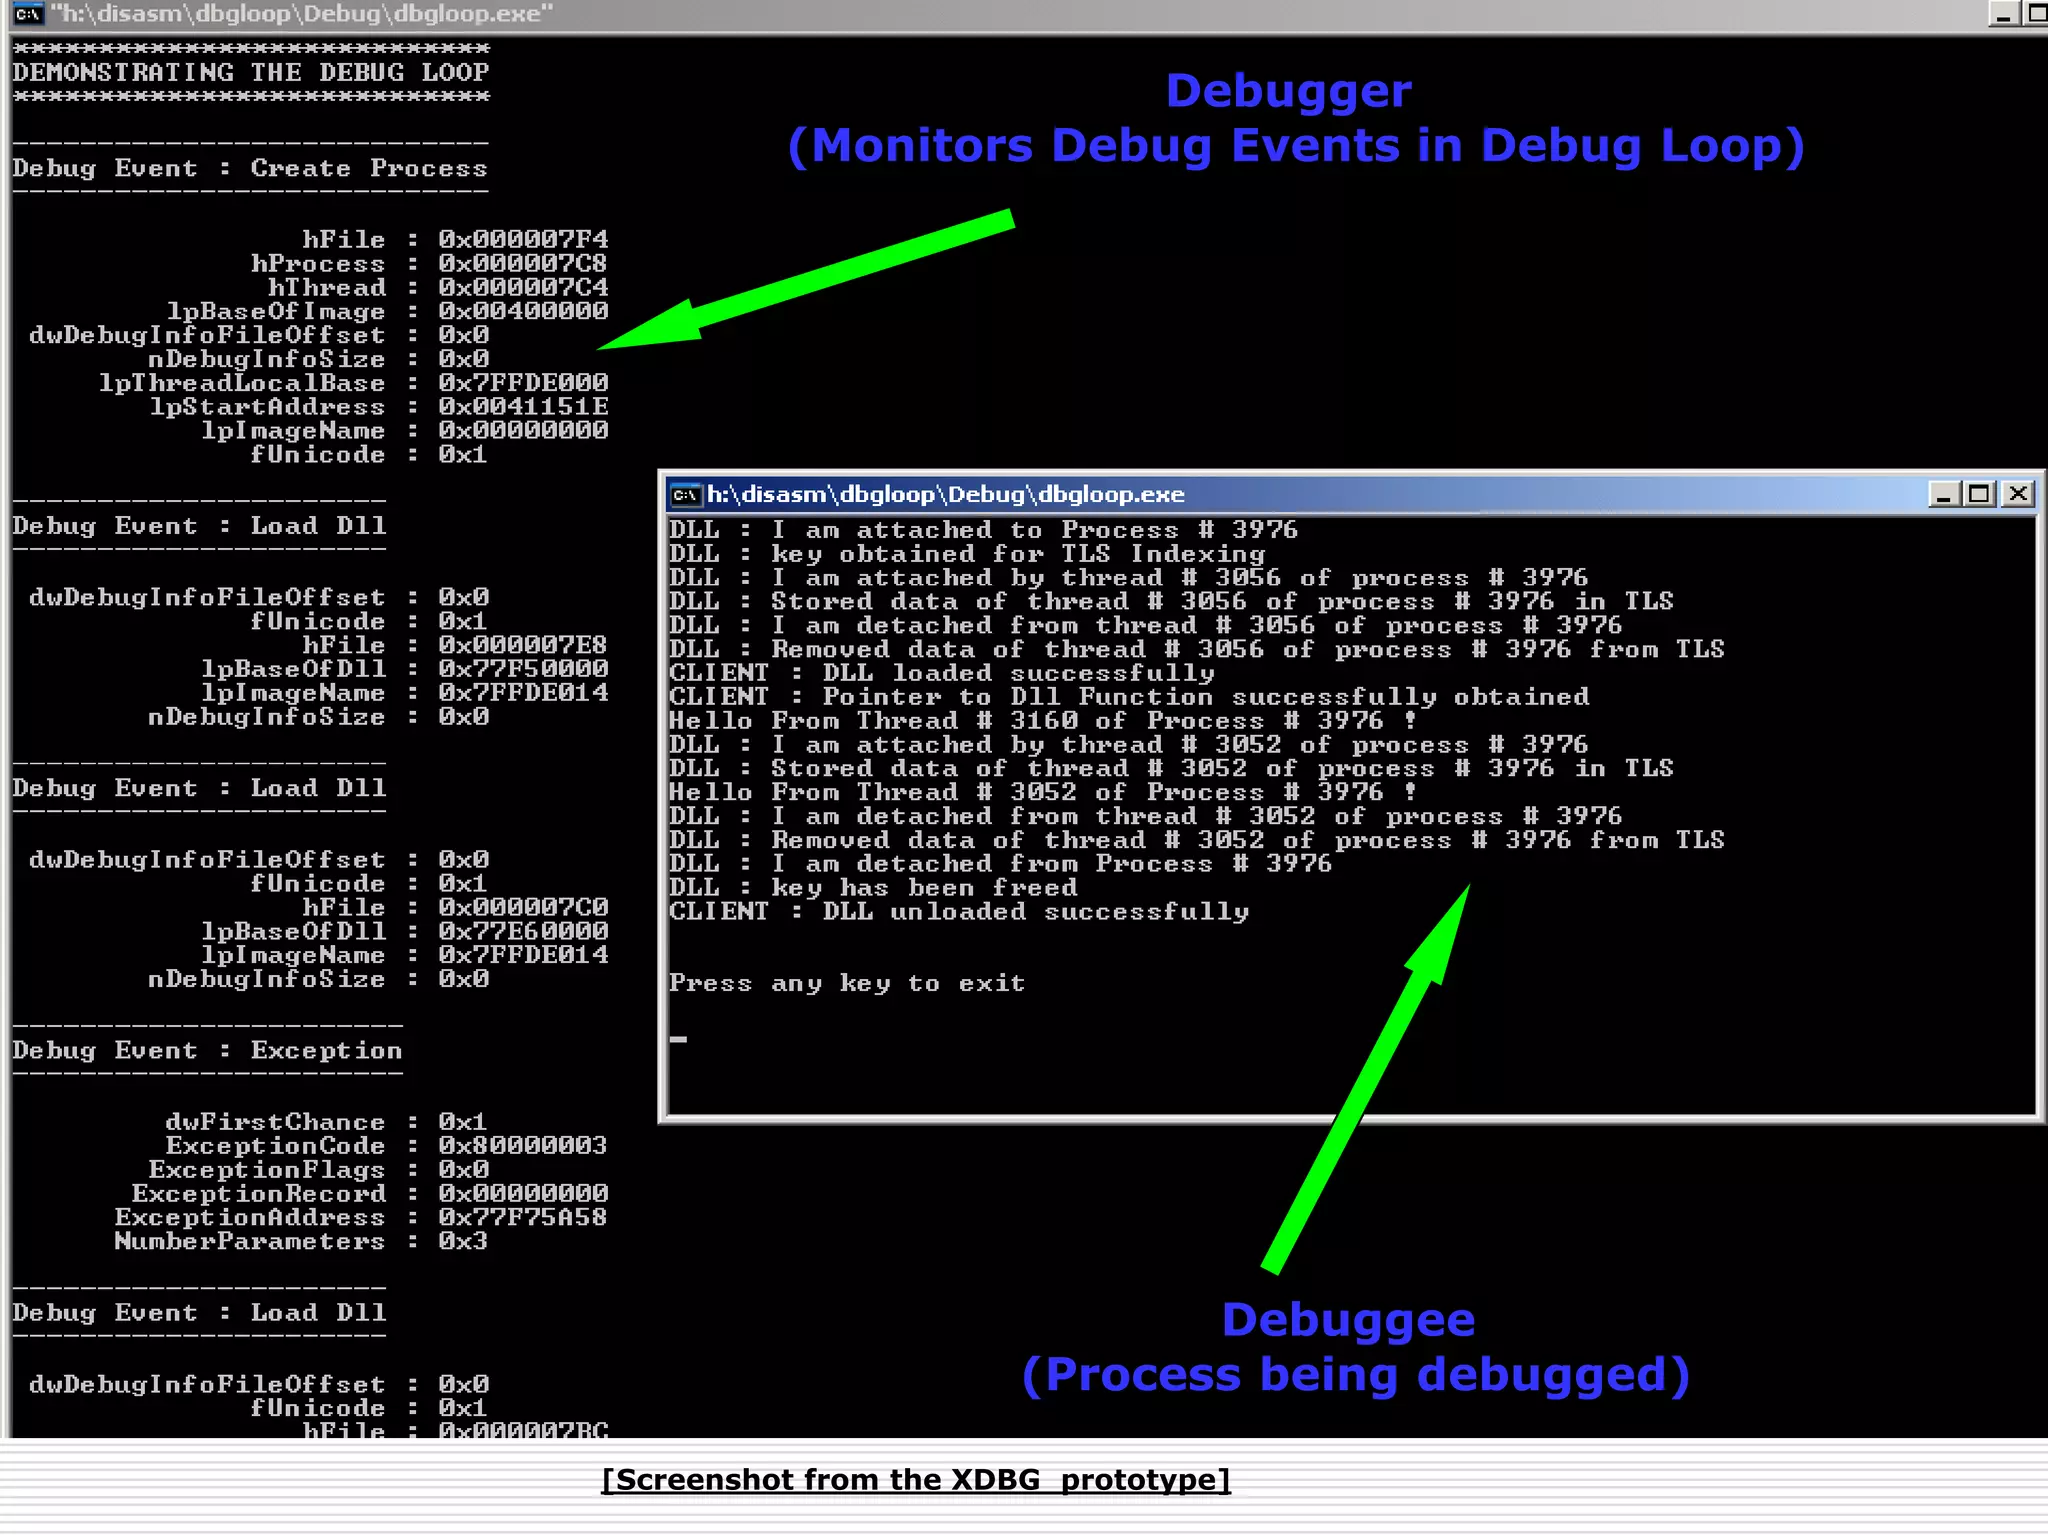Click lpThreadLocalBase value 0x7FFDE000
This screenshot has width=2048, height=1536.
click(523, 383)
